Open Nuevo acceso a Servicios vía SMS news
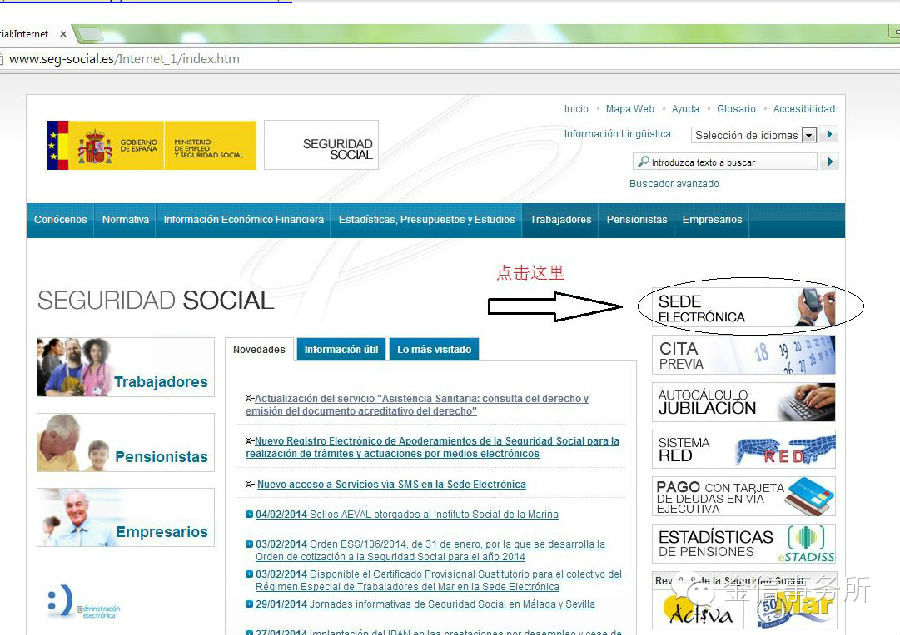Viewport: 900px width, 635px height. pyautogui.click(x=391, y=484)
